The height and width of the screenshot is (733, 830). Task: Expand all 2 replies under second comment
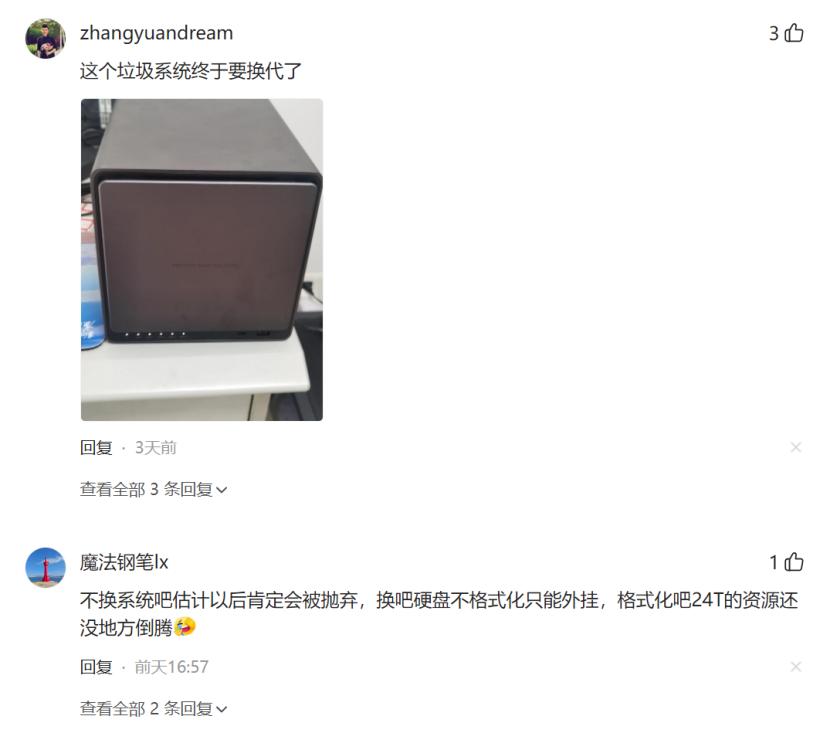point(154,708)
